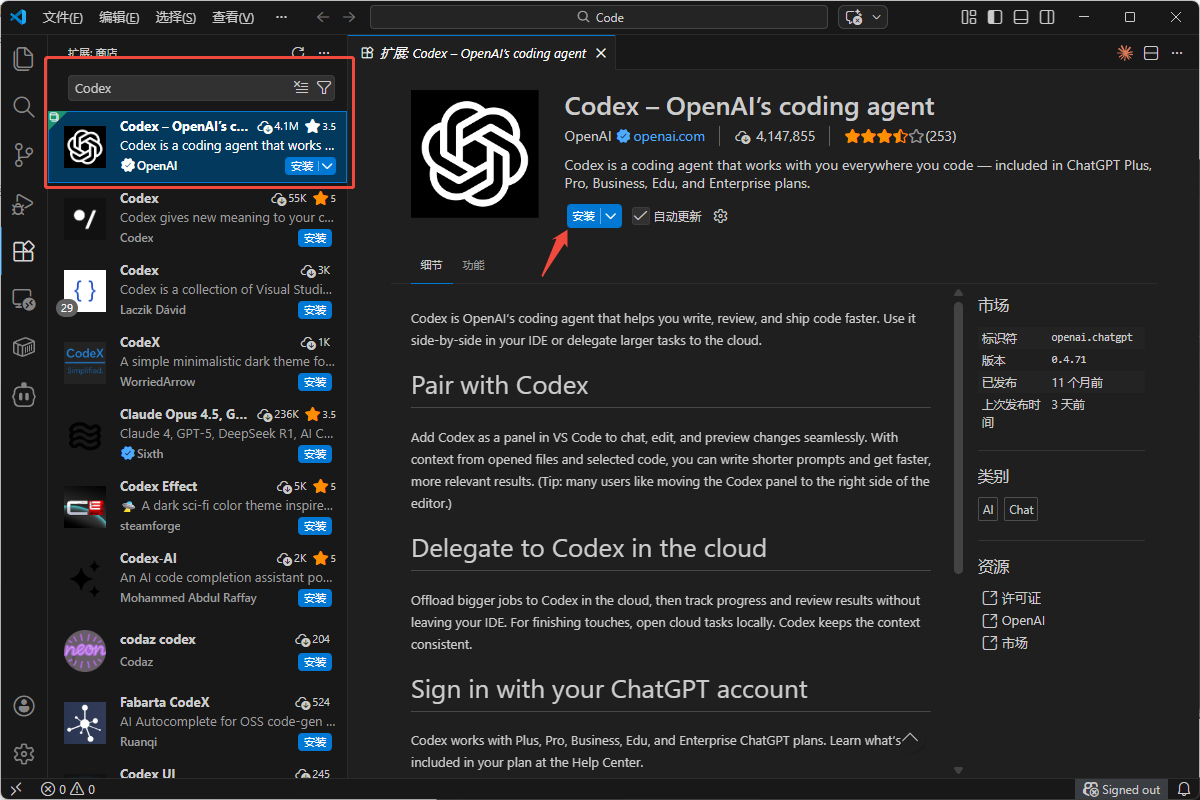The height and width of the screenshot is (800, 1200).
Task: Open the Source Control view
Action: (24, 154)
